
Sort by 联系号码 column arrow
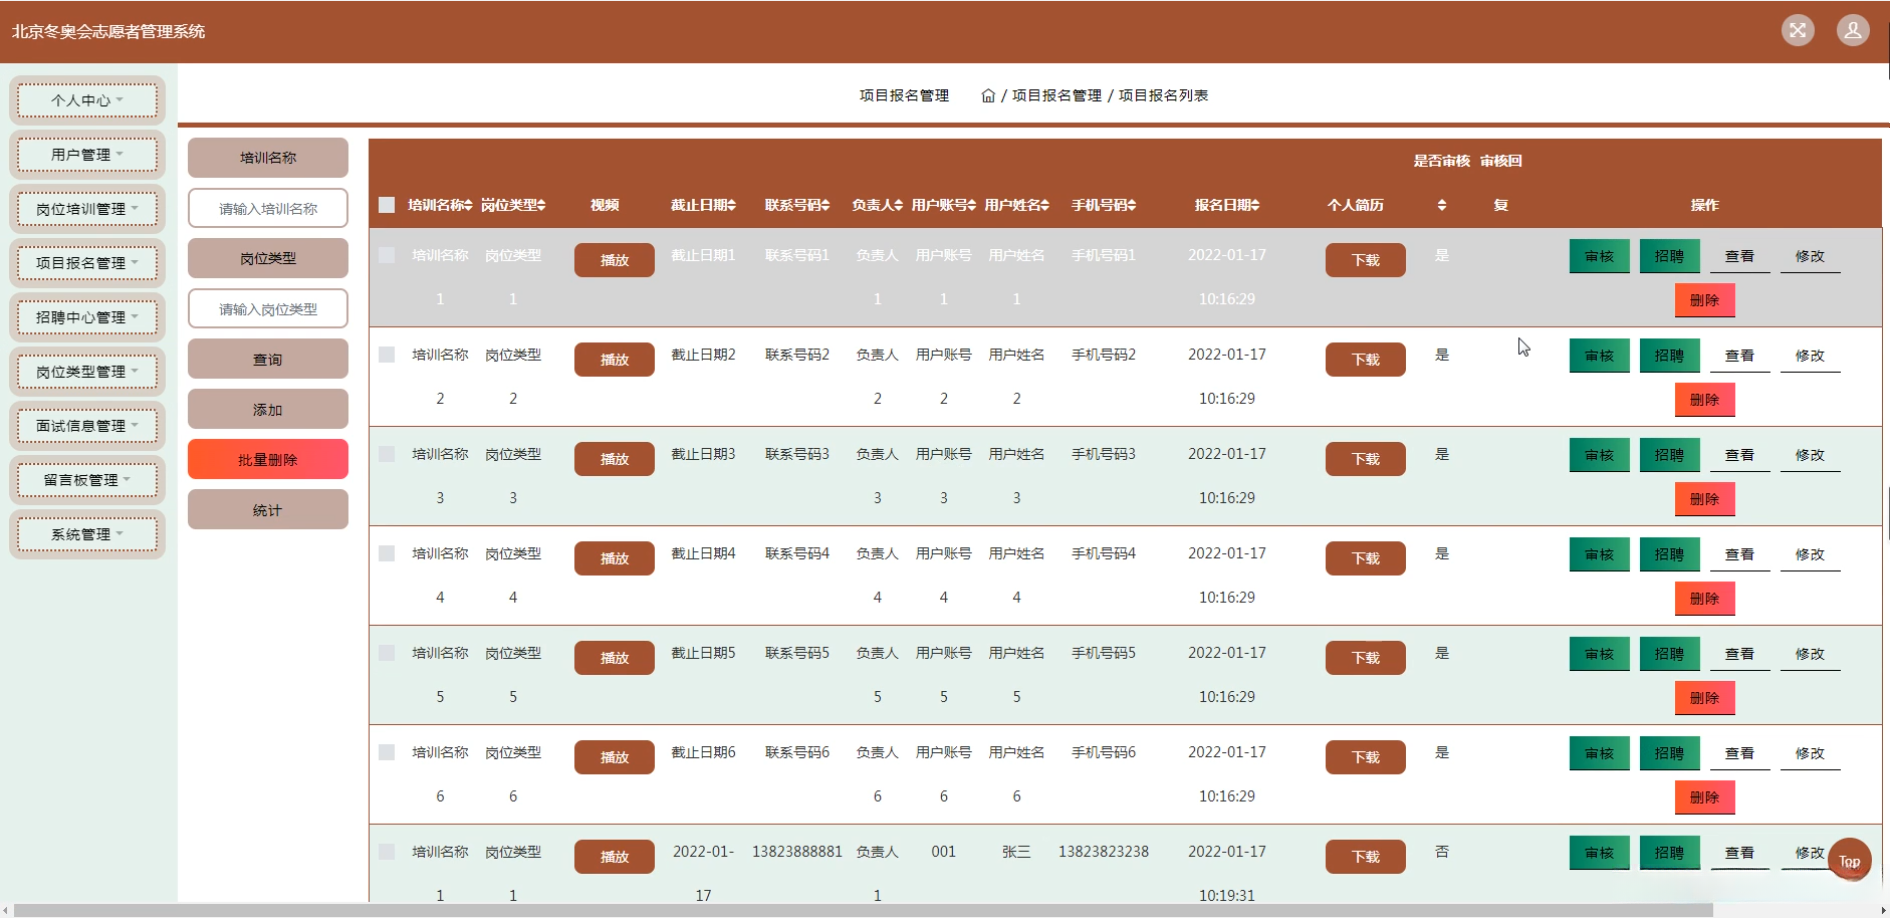pyautogui.click(x=826, y=205)
